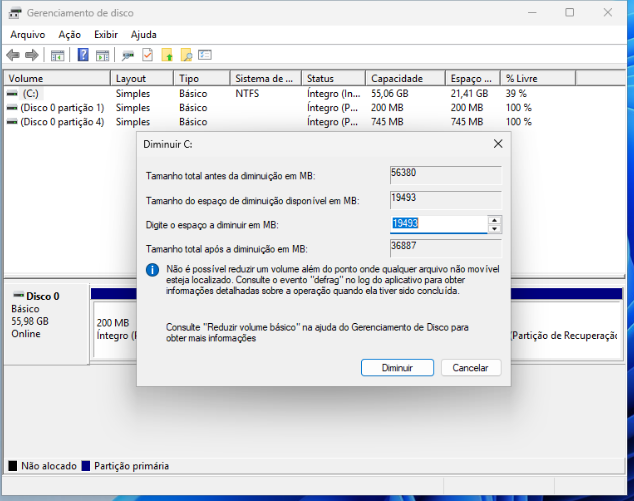Select the Partição de Recuperação block

pyautogui.click(x=566, y=330)
